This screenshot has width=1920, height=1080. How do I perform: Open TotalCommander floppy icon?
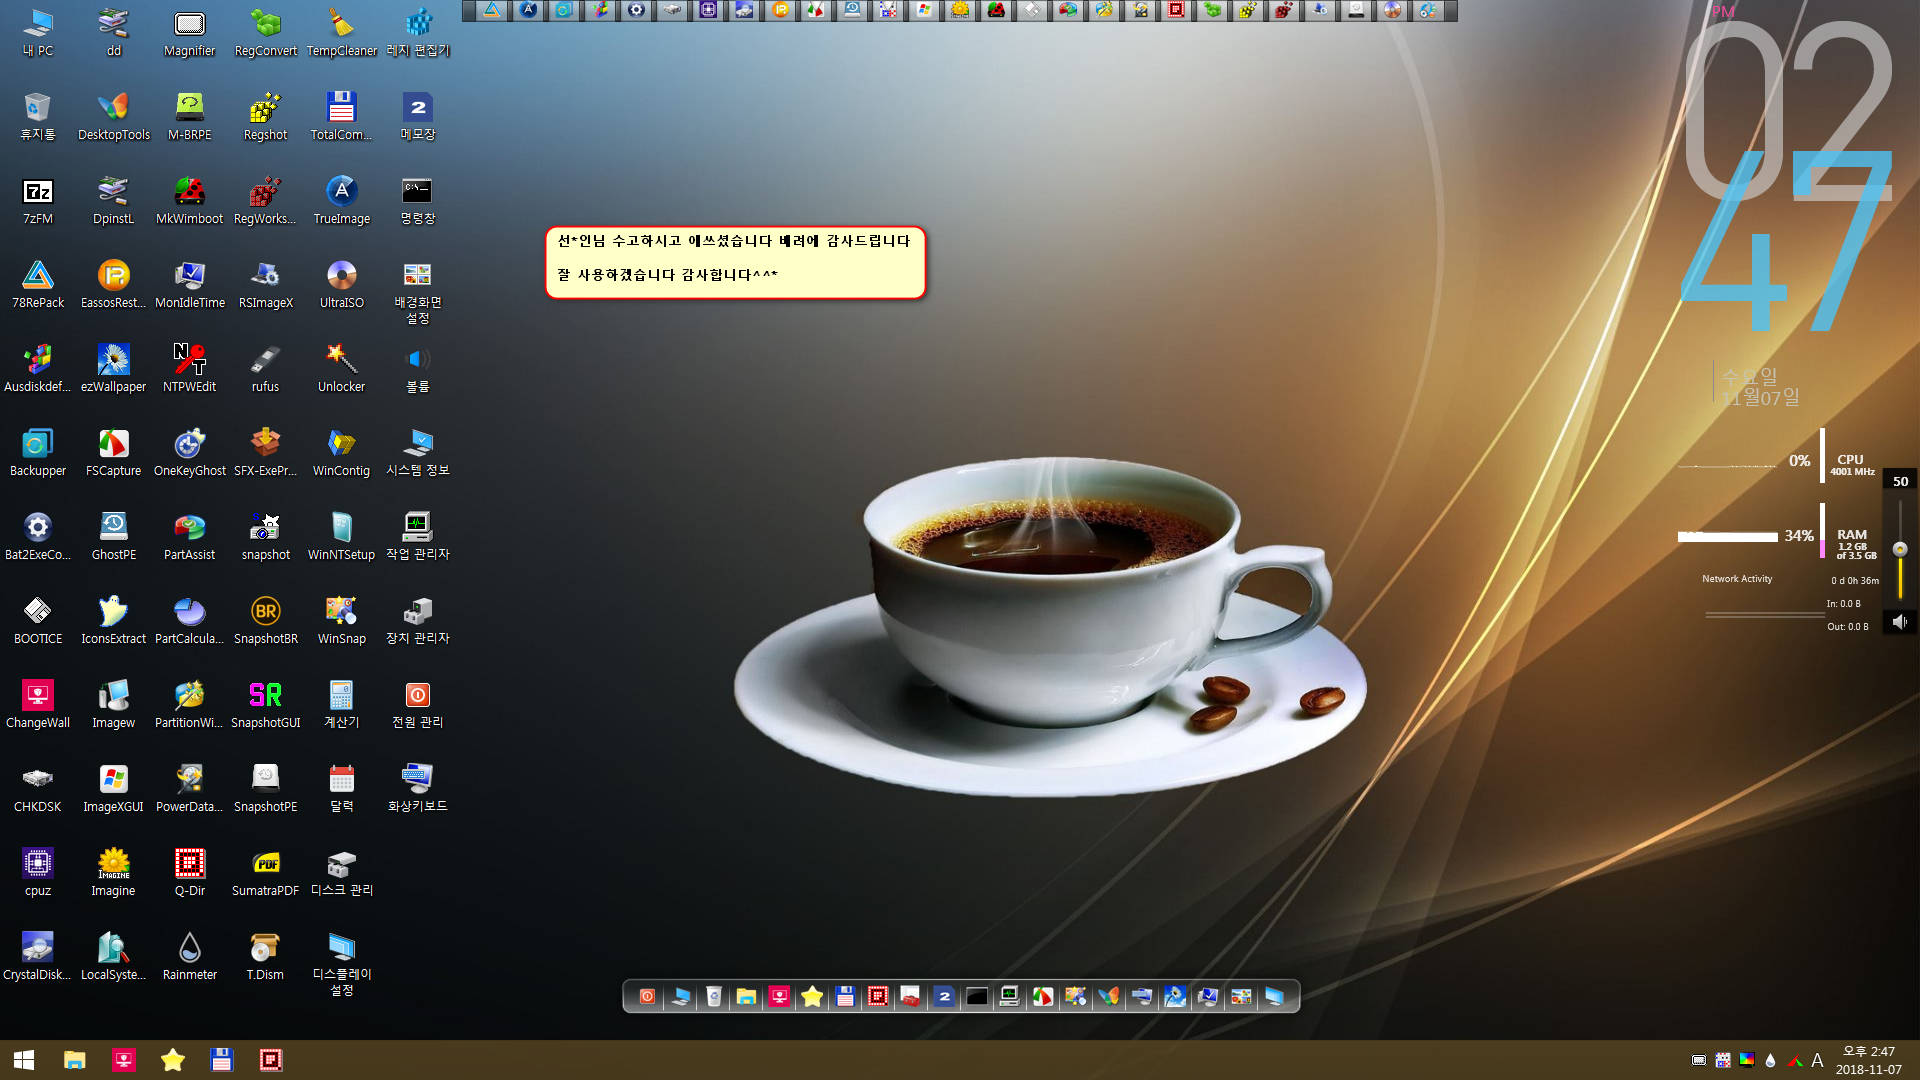pos(342,115)
